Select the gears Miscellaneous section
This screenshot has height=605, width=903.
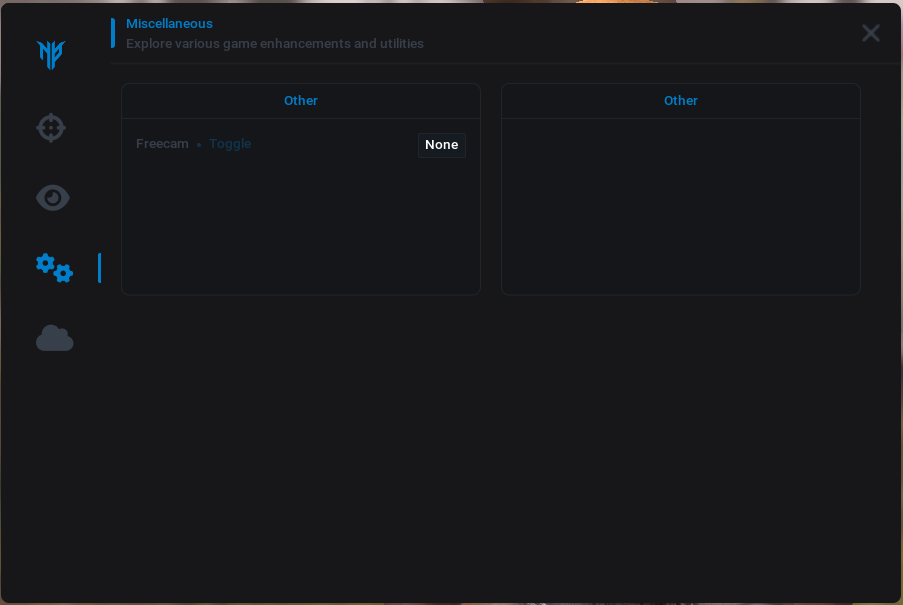54,267
